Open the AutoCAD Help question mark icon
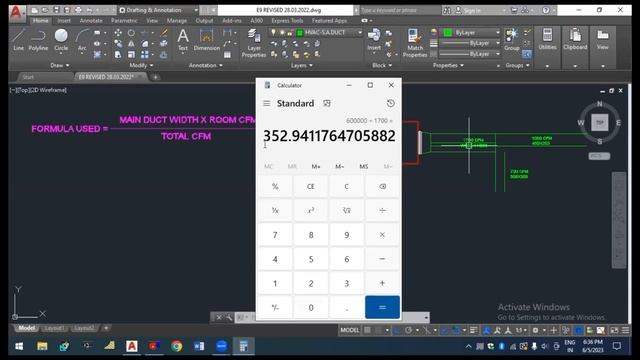 click(x=546, y=10)
